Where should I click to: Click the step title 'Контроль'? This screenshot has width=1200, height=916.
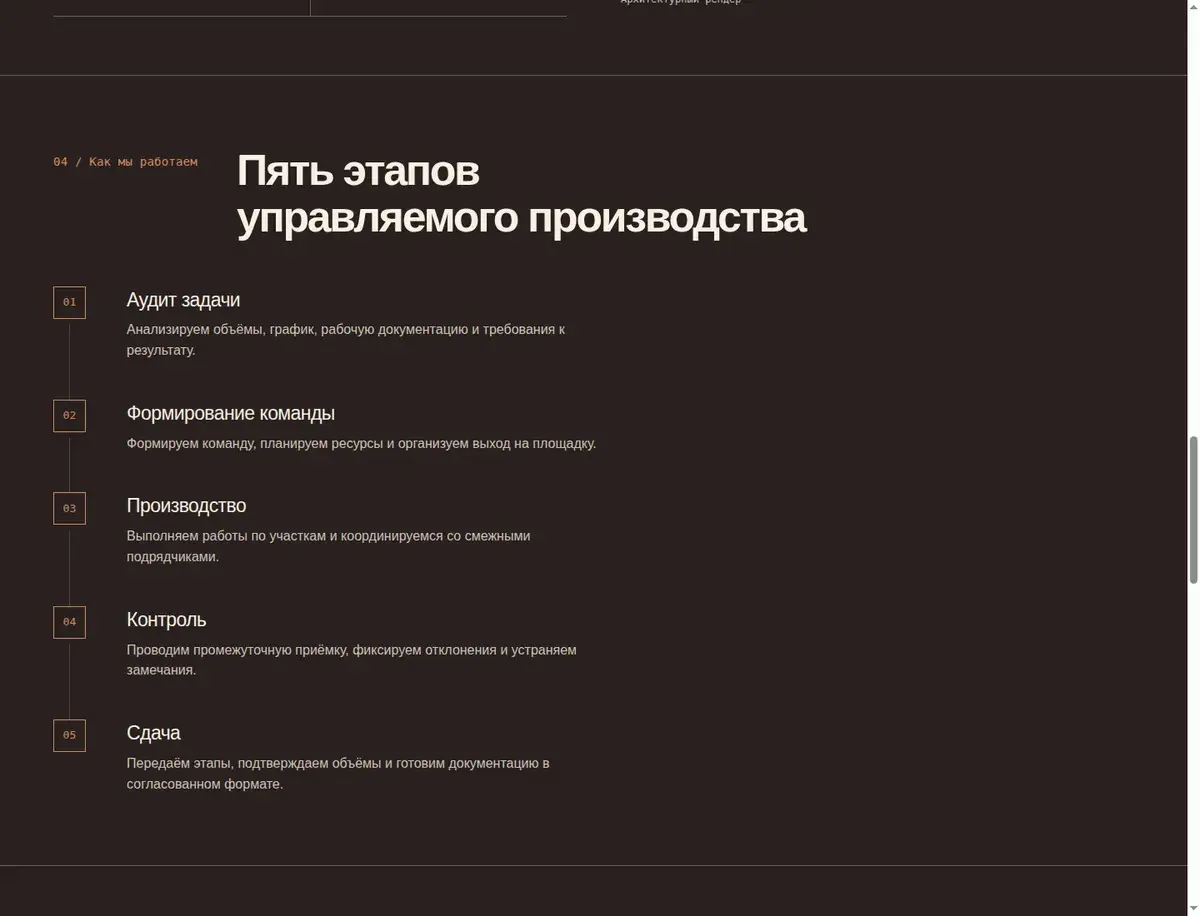(166, 620)
